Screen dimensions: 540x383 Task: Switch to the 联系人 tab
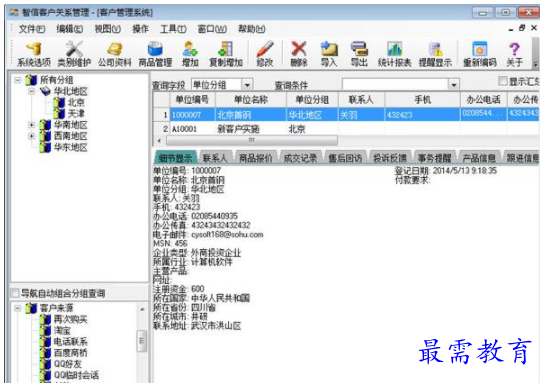pyautogui.click(x=215, y=158)
